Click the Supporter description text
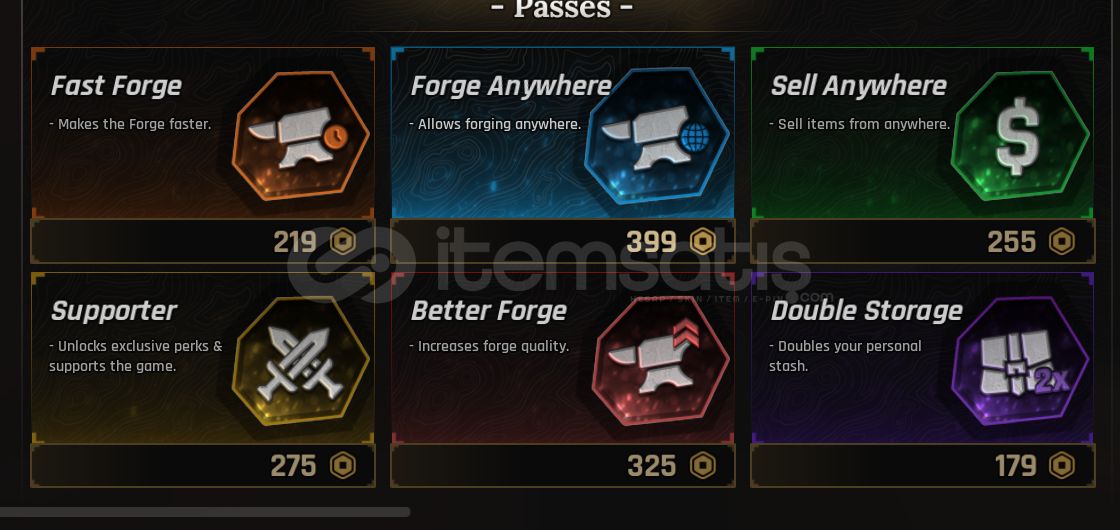The width and height of the screenshot is (1120, 530). coord(136,356)
